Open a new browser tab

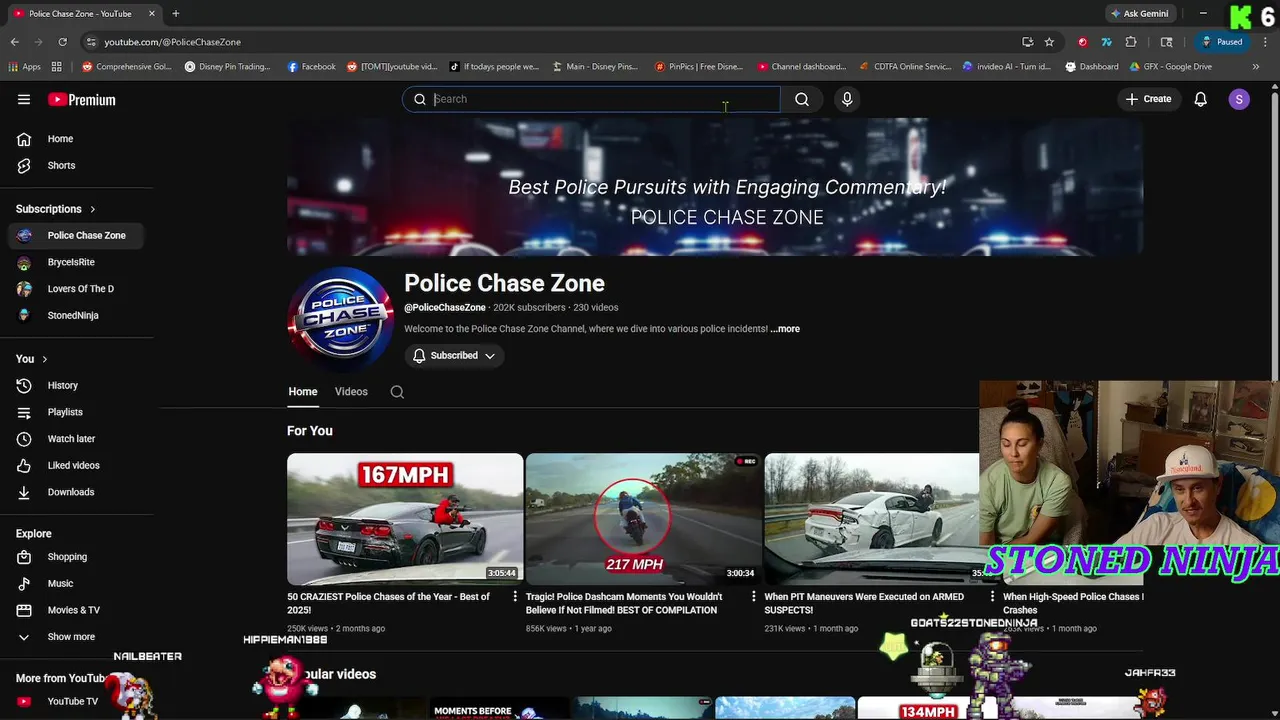[x=176, y=14]
